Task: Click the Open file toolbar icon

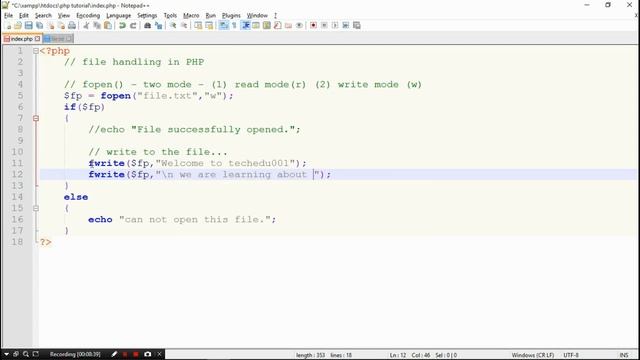Action: (18, 26)
